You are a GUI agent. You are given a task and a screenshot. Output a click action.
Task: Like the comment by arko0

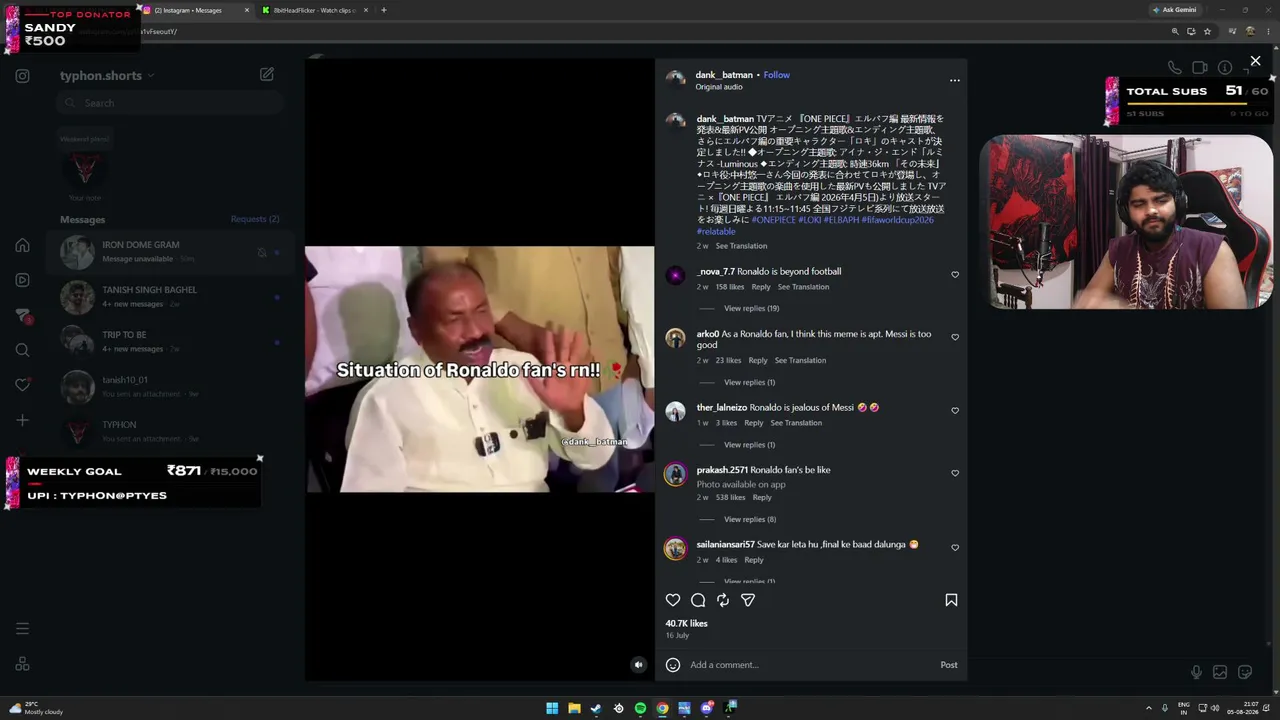(955, 337)
